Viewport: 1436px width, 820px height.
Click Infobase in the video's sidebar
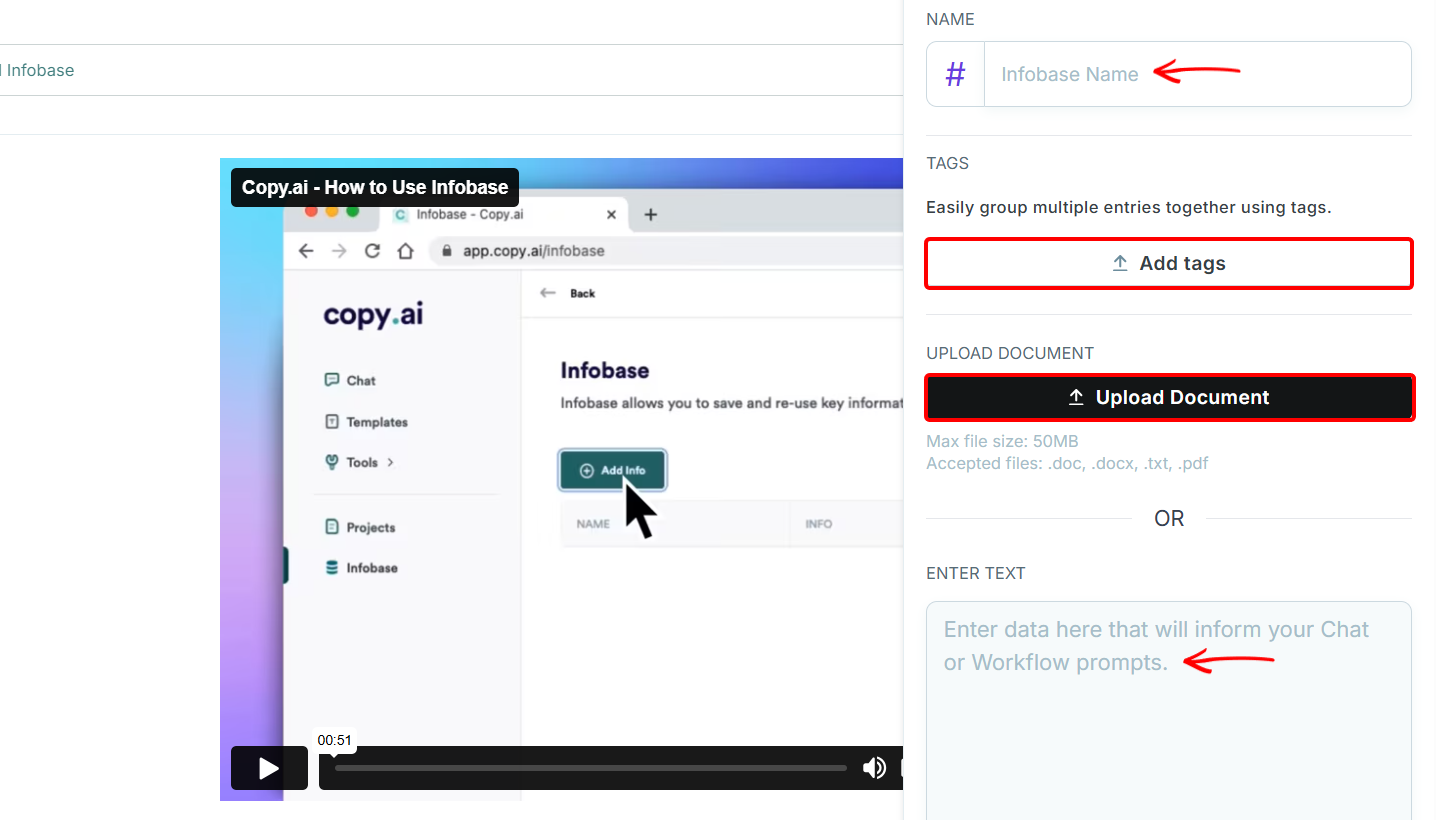pos(361,567)
